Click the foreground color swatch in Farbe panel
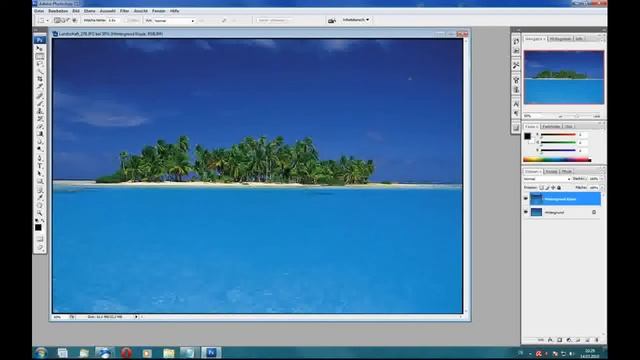Screen dimensions: 640x360 (x=527, y=136)
